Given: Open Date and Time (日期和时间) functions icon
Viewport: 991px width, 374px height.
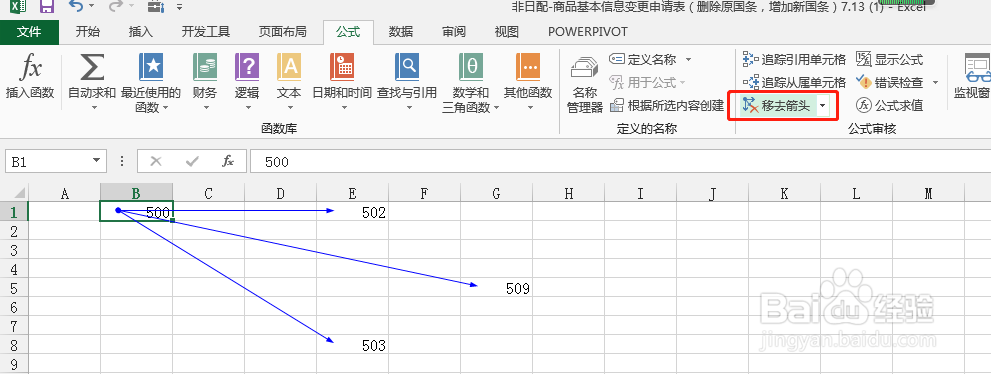Looking at the screenshot, I should coord(342,67).
